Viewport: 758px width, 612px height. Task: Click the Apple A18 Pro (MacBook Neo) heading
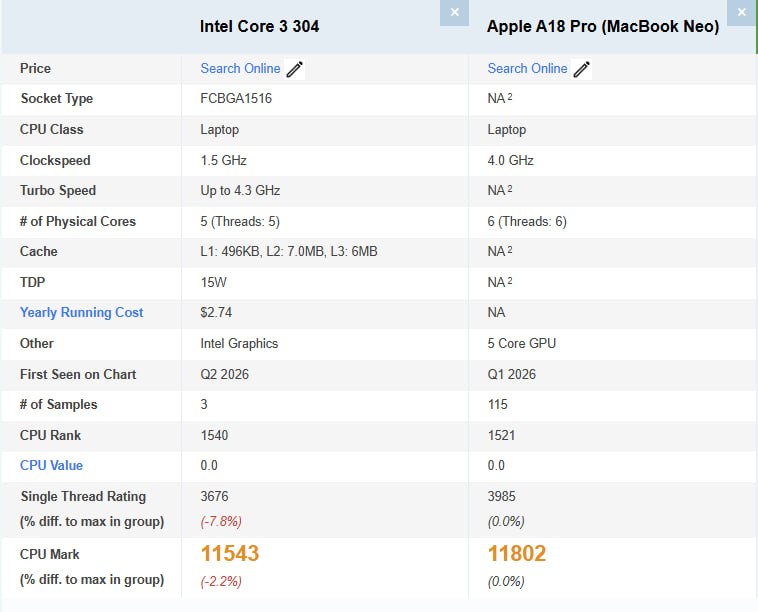coord(603,26)
